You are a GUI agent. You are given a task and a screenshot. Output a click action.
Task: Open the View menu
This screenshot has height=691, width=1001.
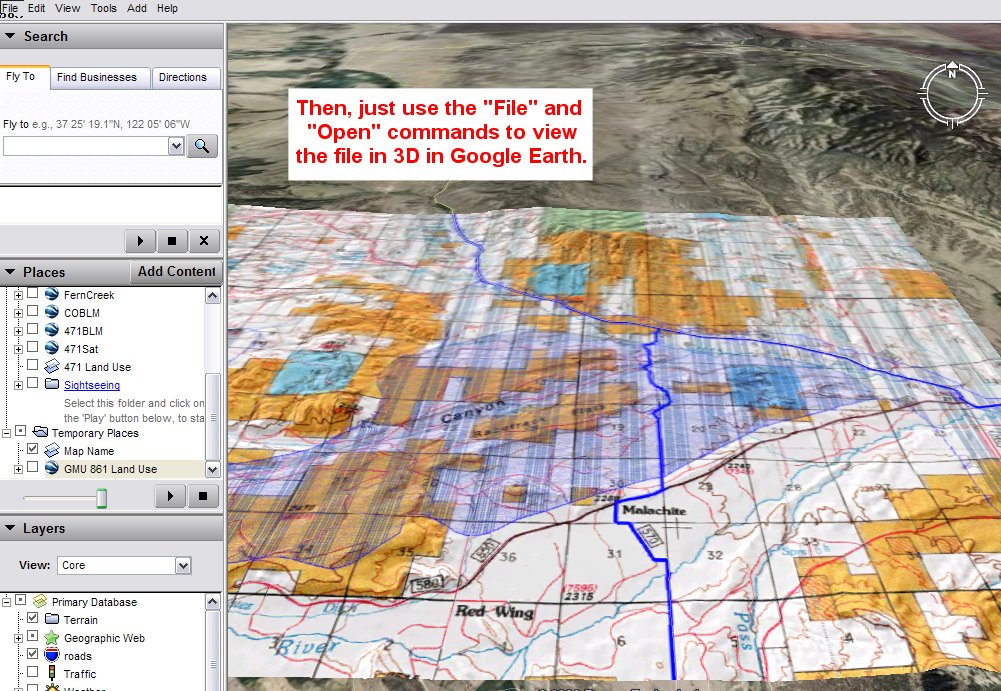tap(68, 8)
